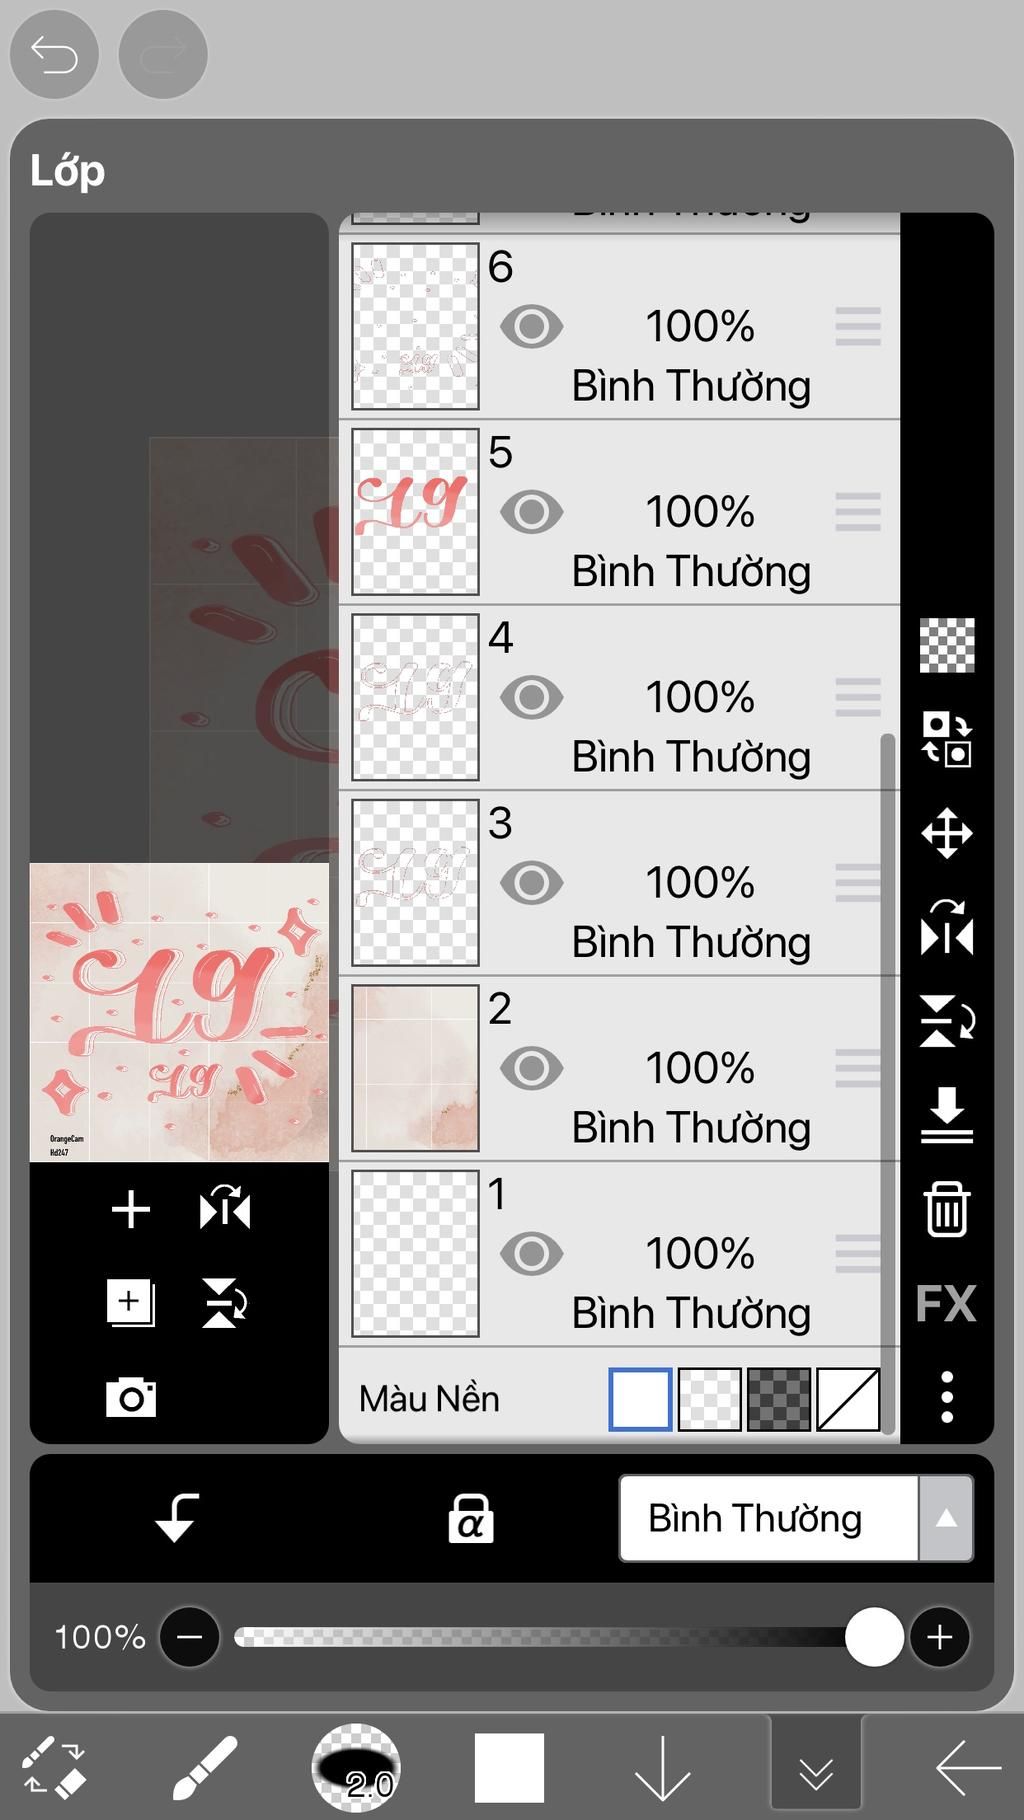This screenshot has width=1024, height=1820.
Task: Open the FX filter menu
Action: tap(946, 1303)
